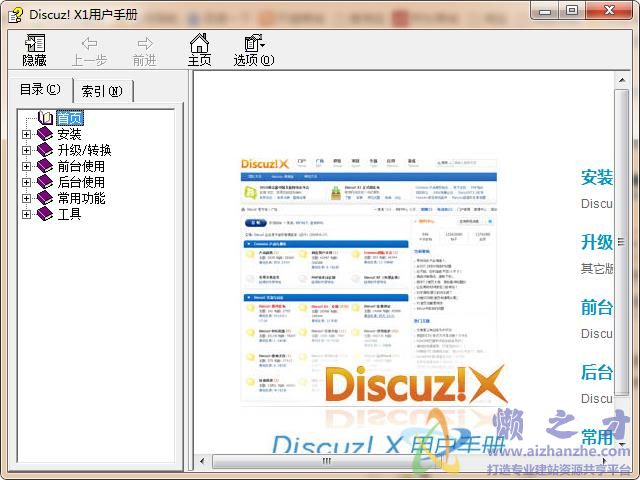
Task: Select the 首页 tree item
Action: point(70,118)
